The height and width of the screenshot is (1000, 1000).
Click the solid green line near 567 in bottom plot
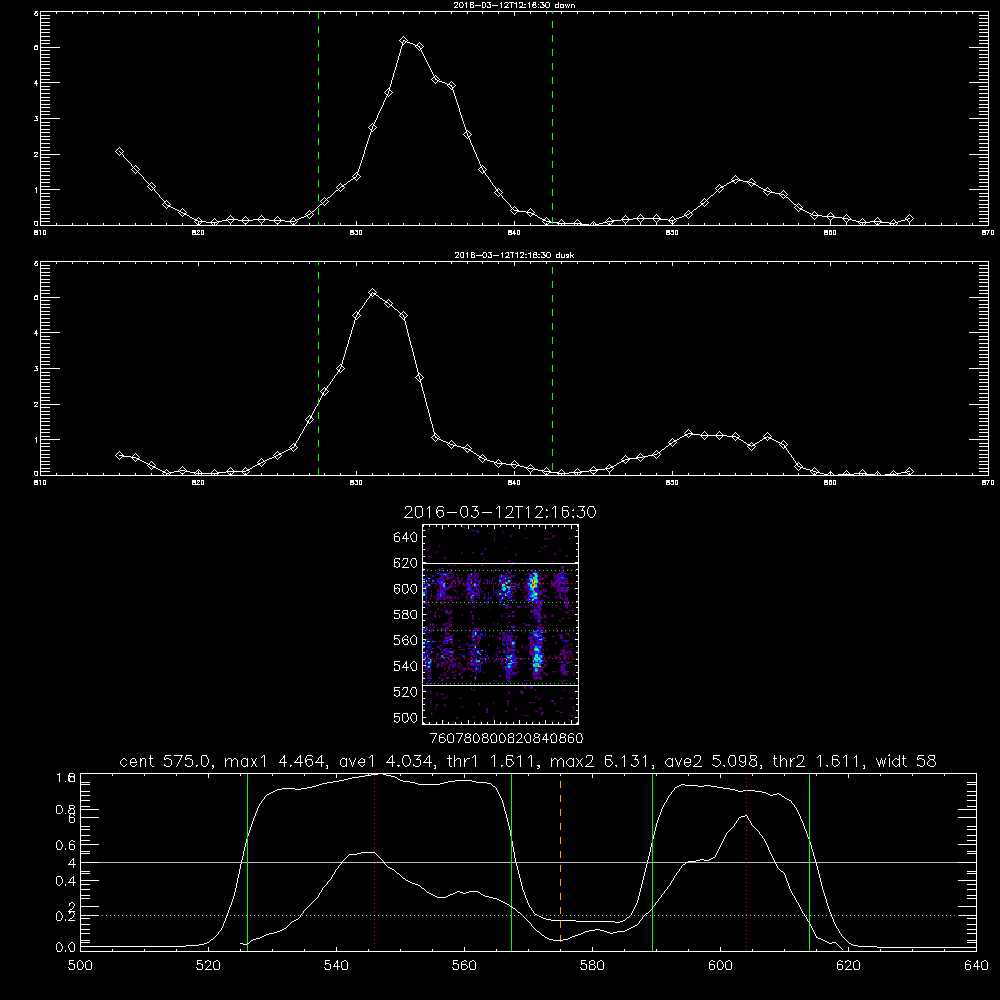tap(511, 861)
